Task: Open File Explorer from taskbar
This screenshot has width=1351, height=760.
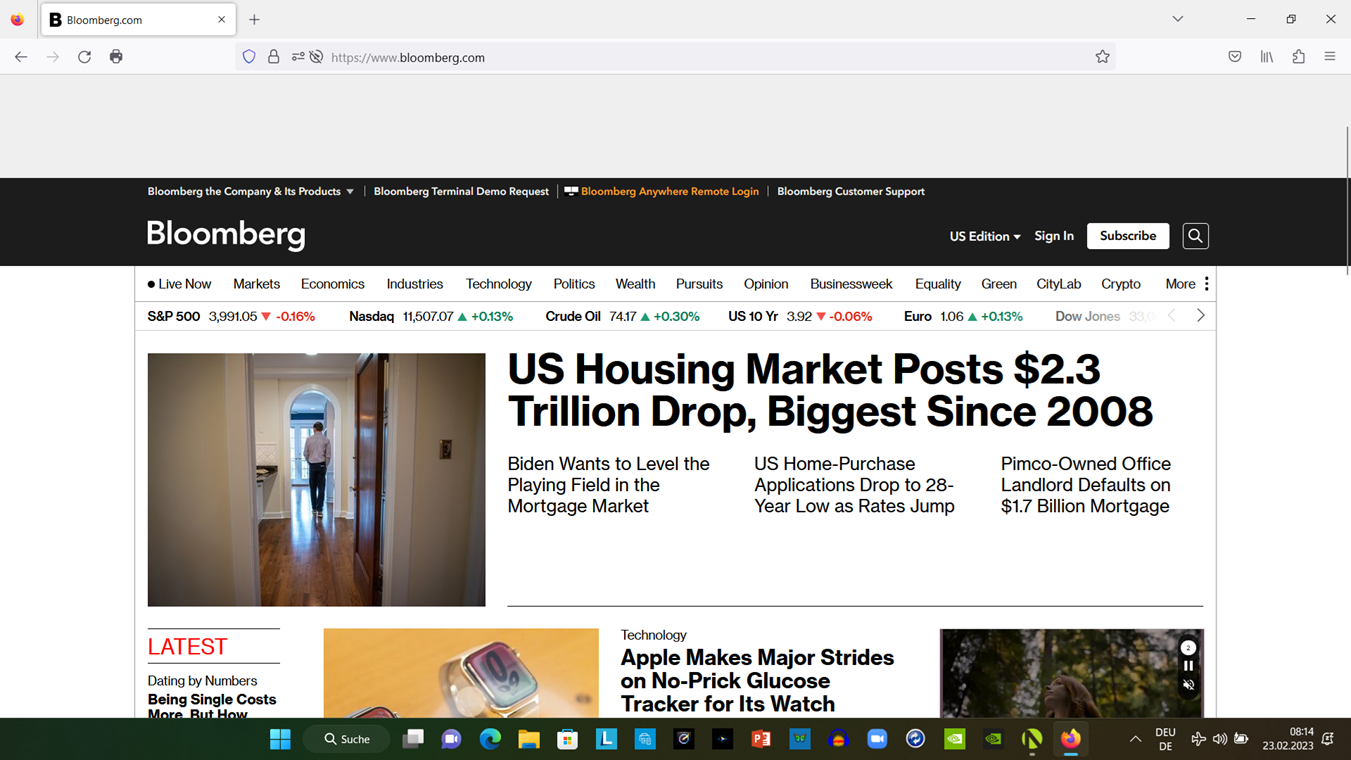Action: [529, 739]
